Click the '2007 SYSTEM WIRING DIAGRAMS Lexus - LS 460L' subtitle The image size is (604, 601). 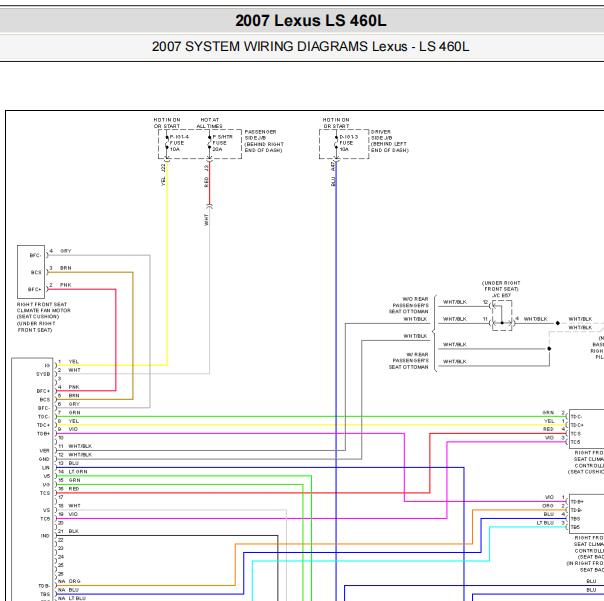pyautogui.click(x=310, y=47)
